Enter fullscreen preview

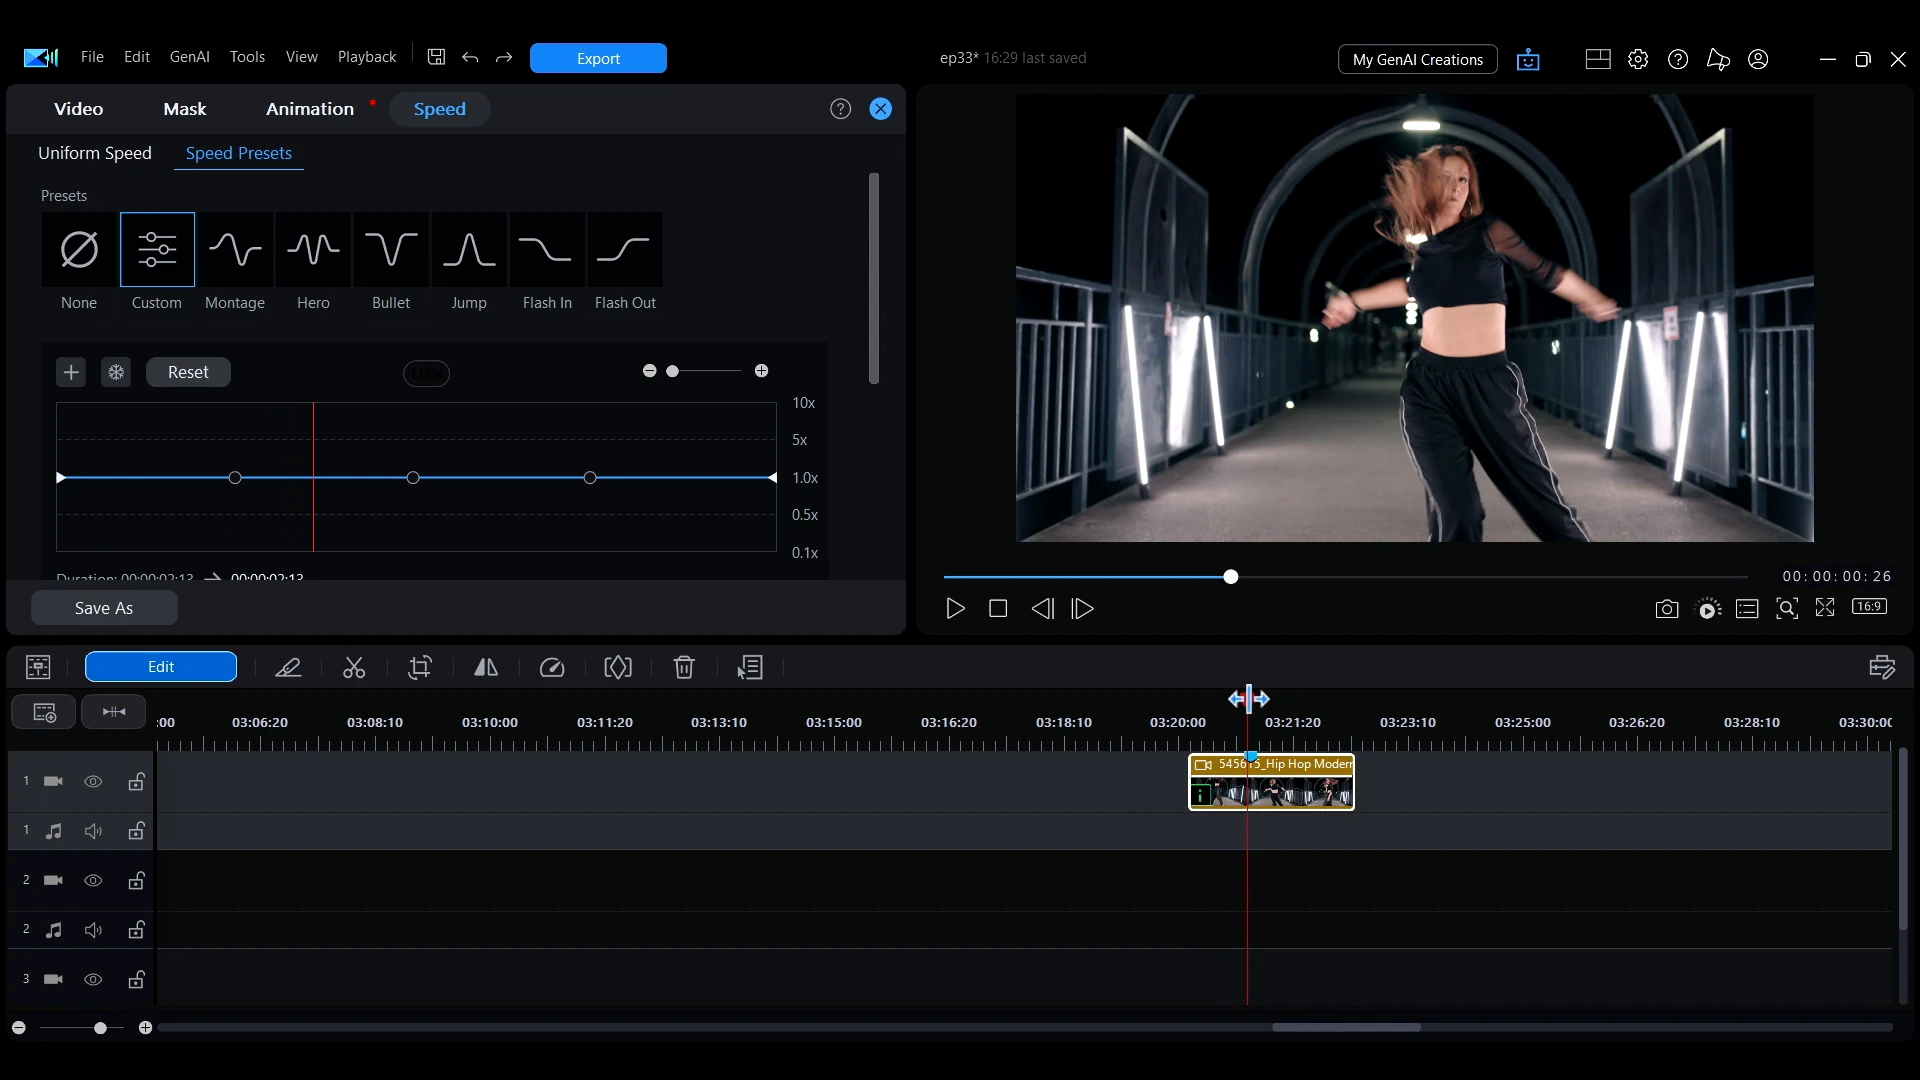coord(1825,608)
